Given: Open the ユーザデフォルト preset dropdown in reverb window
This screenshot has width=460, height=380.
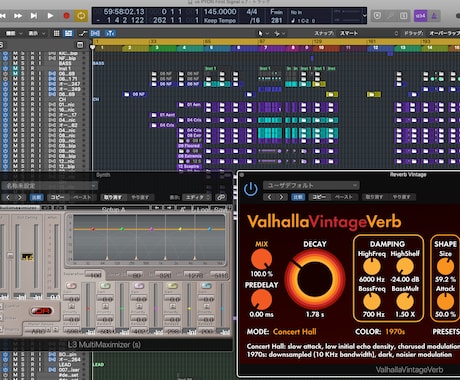Looking at the screenshot, I should click(311, 185).
